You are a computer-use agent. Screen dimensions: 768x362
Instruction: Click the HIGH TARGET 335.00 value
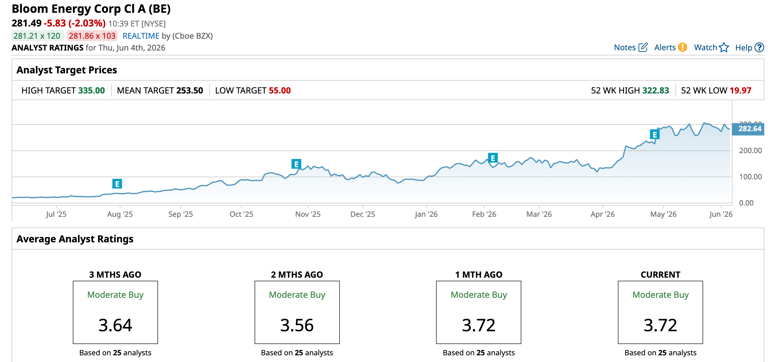pos(92,91)
